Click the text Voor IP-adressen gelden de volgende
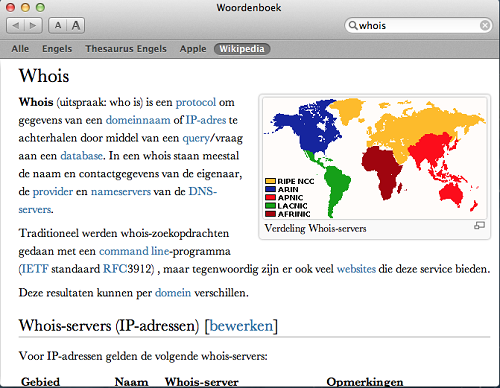Image resolution: width=500 pixels, height=388 pixels. point(109,356)
